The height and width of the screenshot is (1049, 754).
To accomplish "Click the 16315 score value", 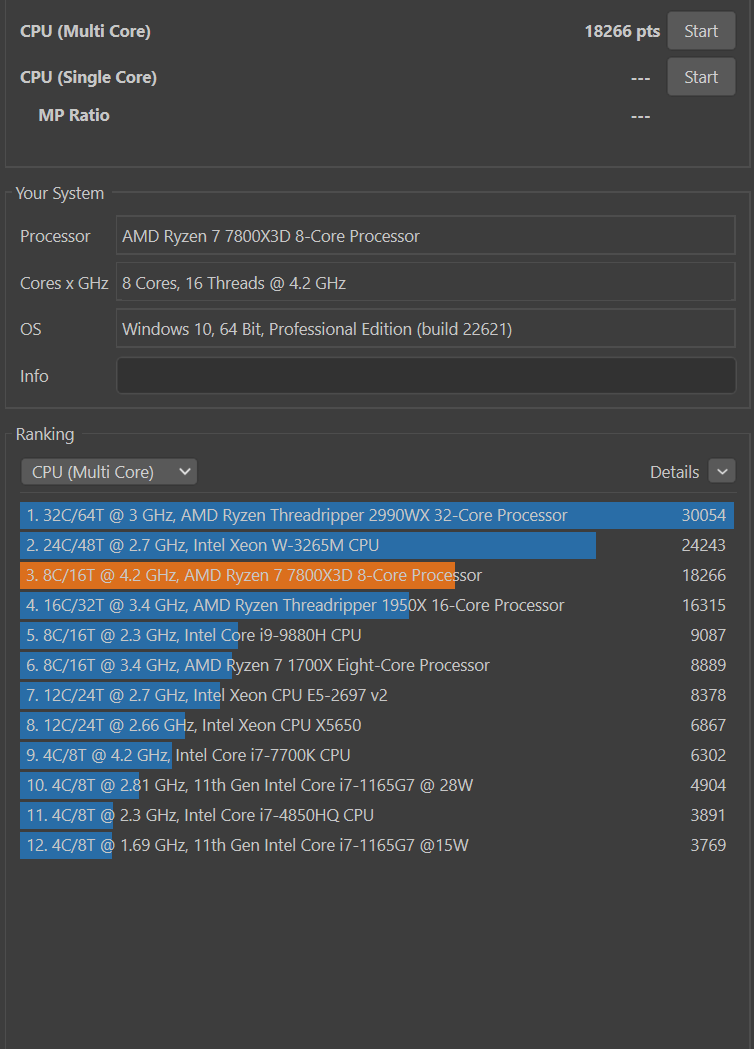I will click(703, 605).
